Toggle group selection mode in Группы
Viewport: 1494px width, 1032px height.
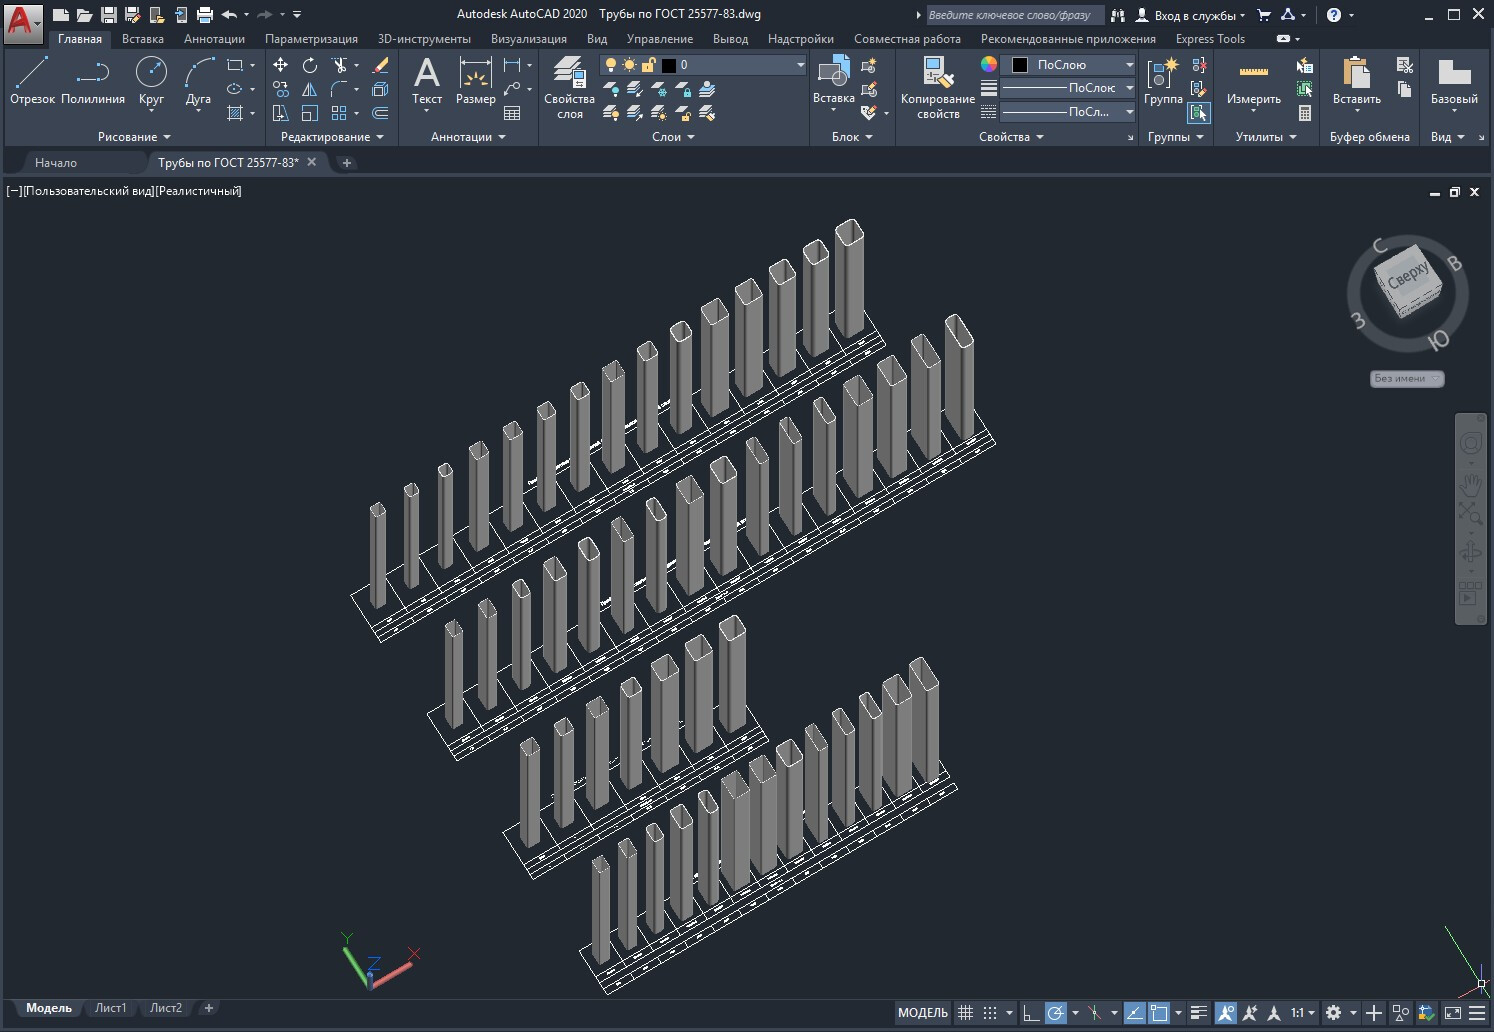click(1199, 113)
